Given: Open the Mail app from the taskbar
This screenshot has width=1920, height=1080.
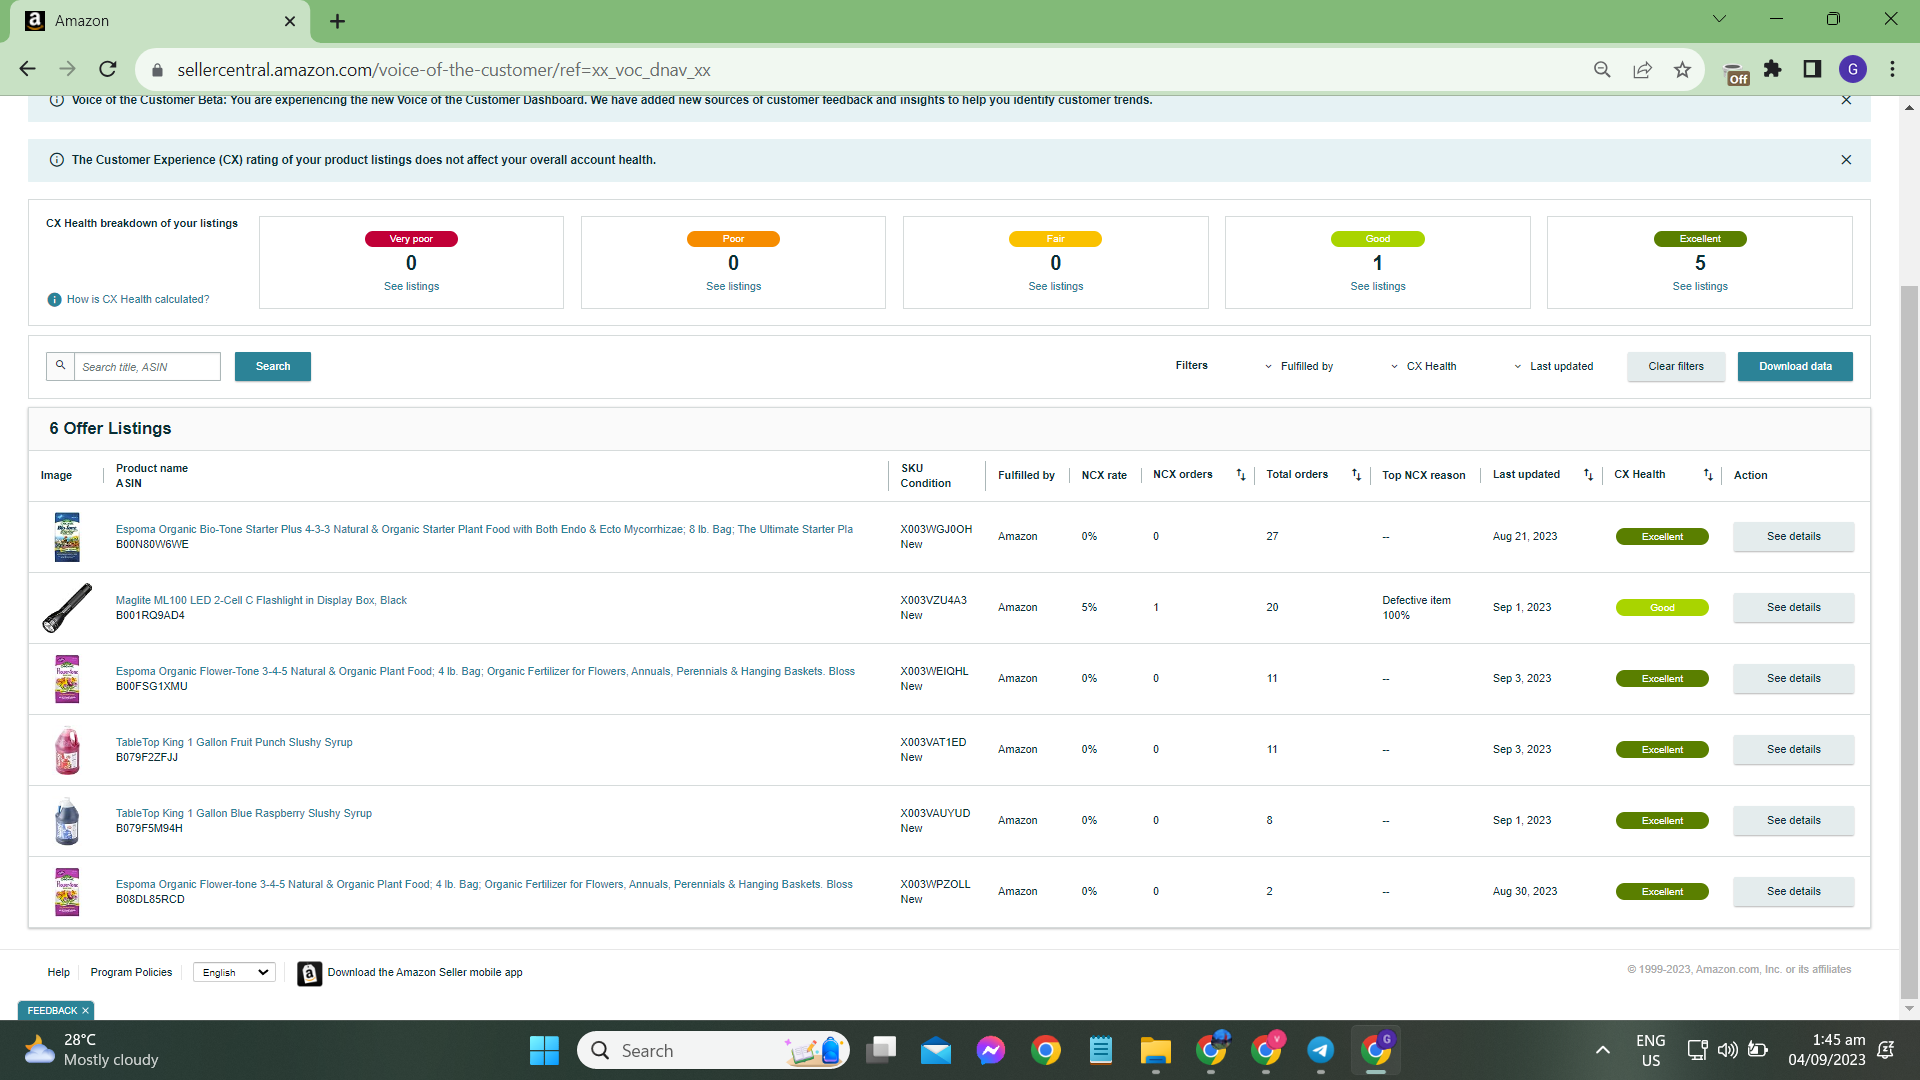Looking at the screenshot, I should tap(936, 1051).
